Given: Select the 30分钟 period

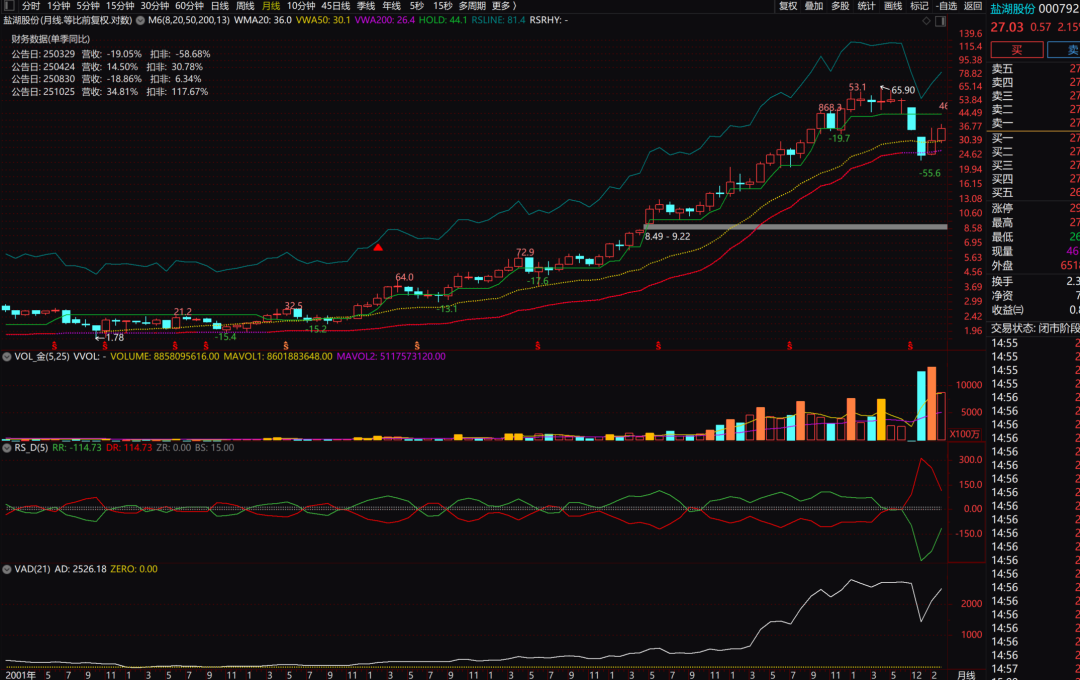Looking at the screenshot, I should (x=155, y=6).
